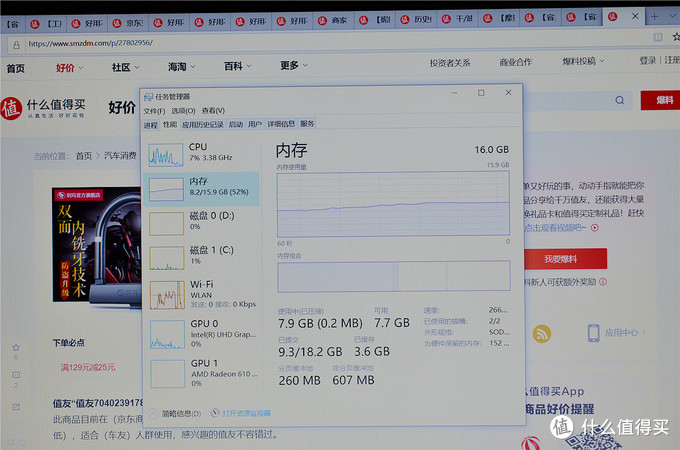The width and height of the screenshot is (680, 450).
Task: Click the play icon after 点击观看视频吧~
Action: (x=595, y=228)
